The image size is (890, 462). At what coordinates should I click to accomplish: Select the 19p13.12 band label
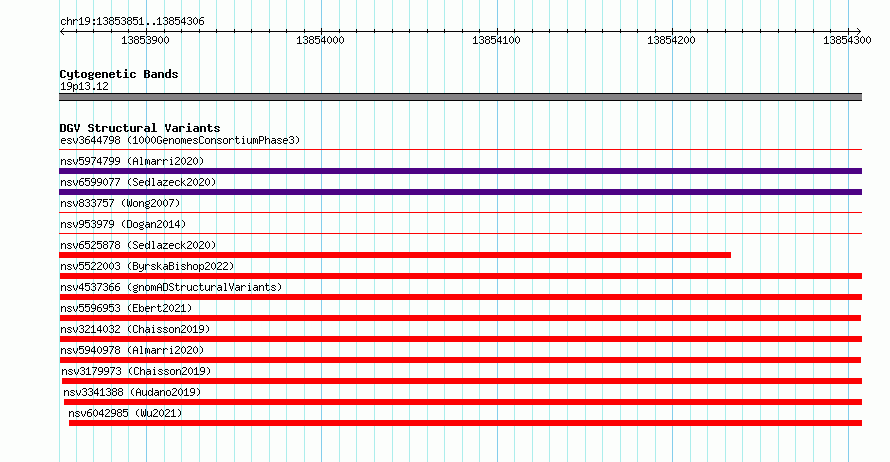tap(84, 86)
